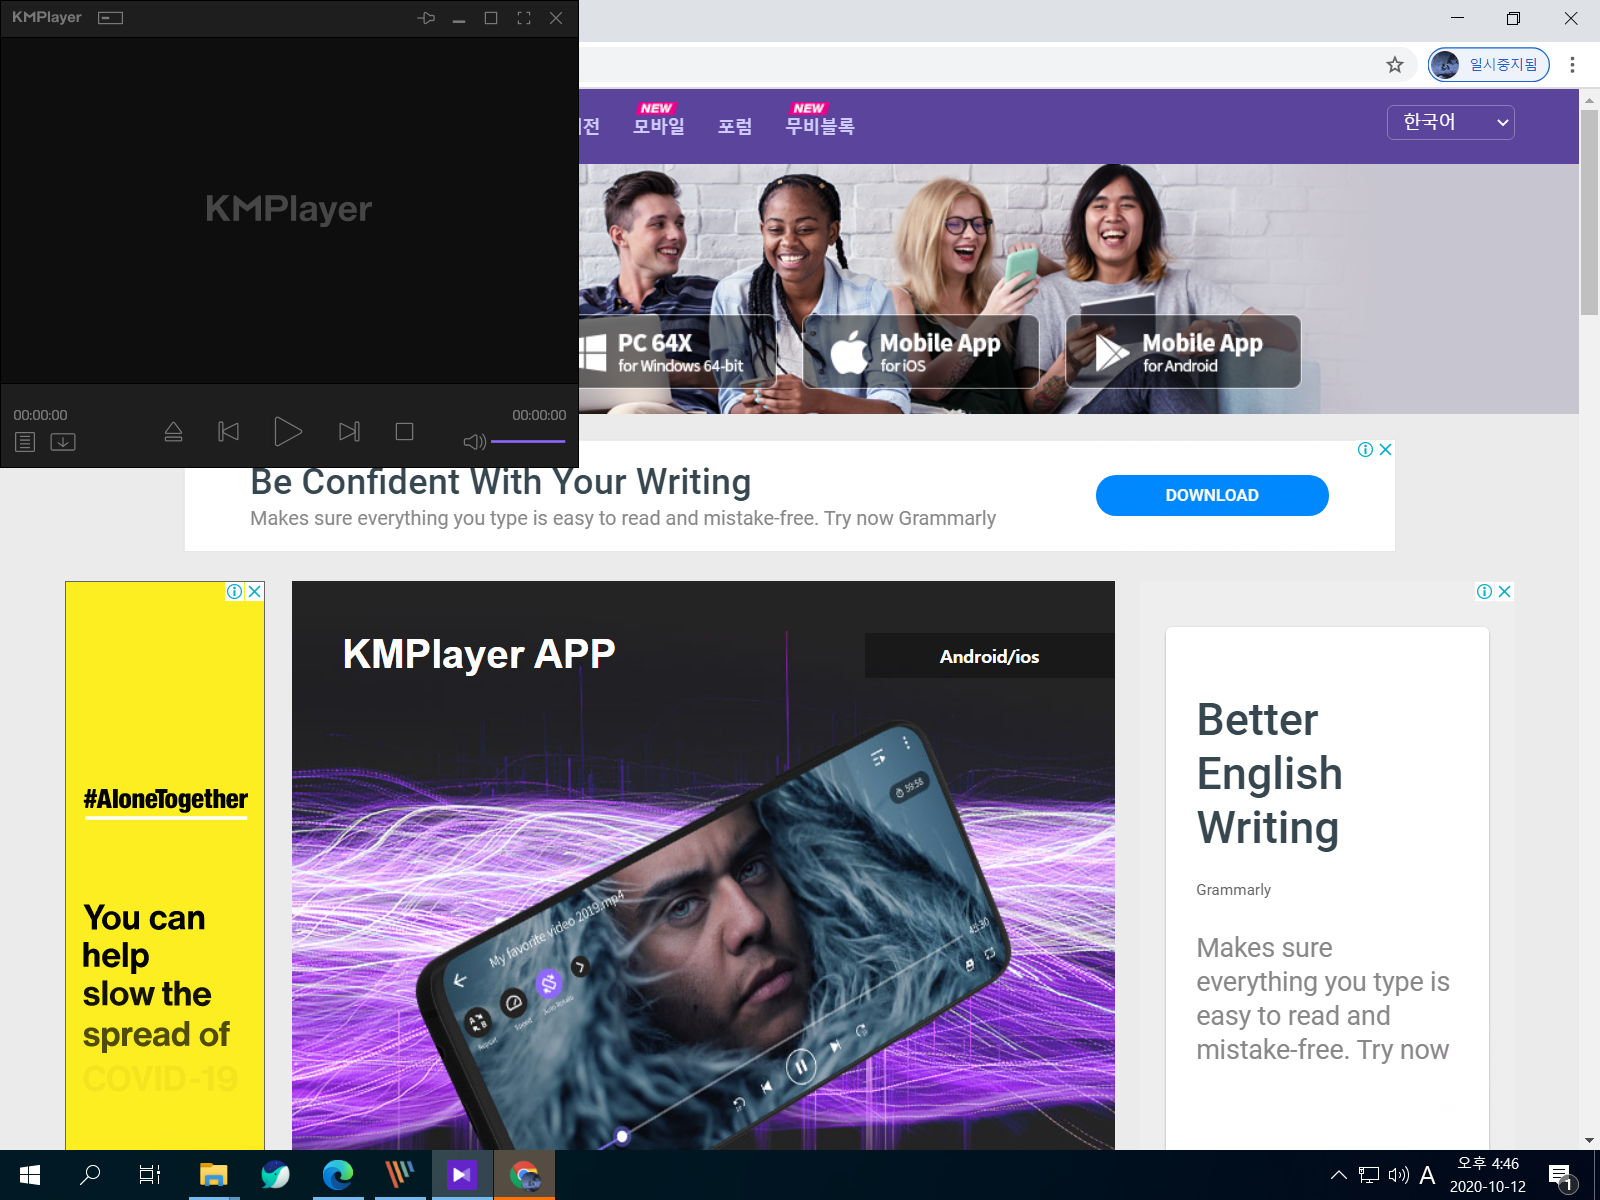The width and height of the screenshot is (1600, 1200).
Task: Show hidden system tray icons
Action: [x=1339, y=1175]
